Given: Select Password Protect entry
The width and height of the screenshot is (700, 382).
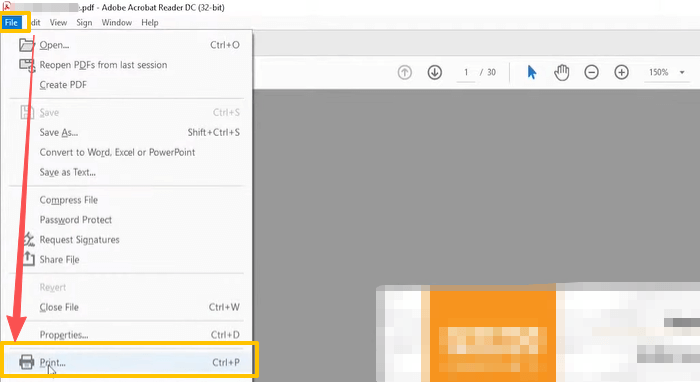Looking at the screenshot, I should coord(127,220).
